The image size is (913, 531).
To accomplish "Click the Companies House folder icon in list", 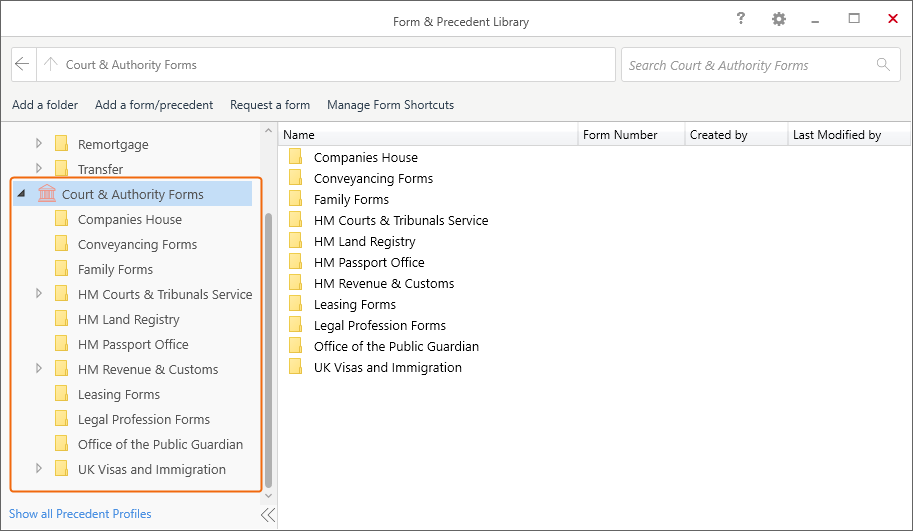I will point(296,157).
